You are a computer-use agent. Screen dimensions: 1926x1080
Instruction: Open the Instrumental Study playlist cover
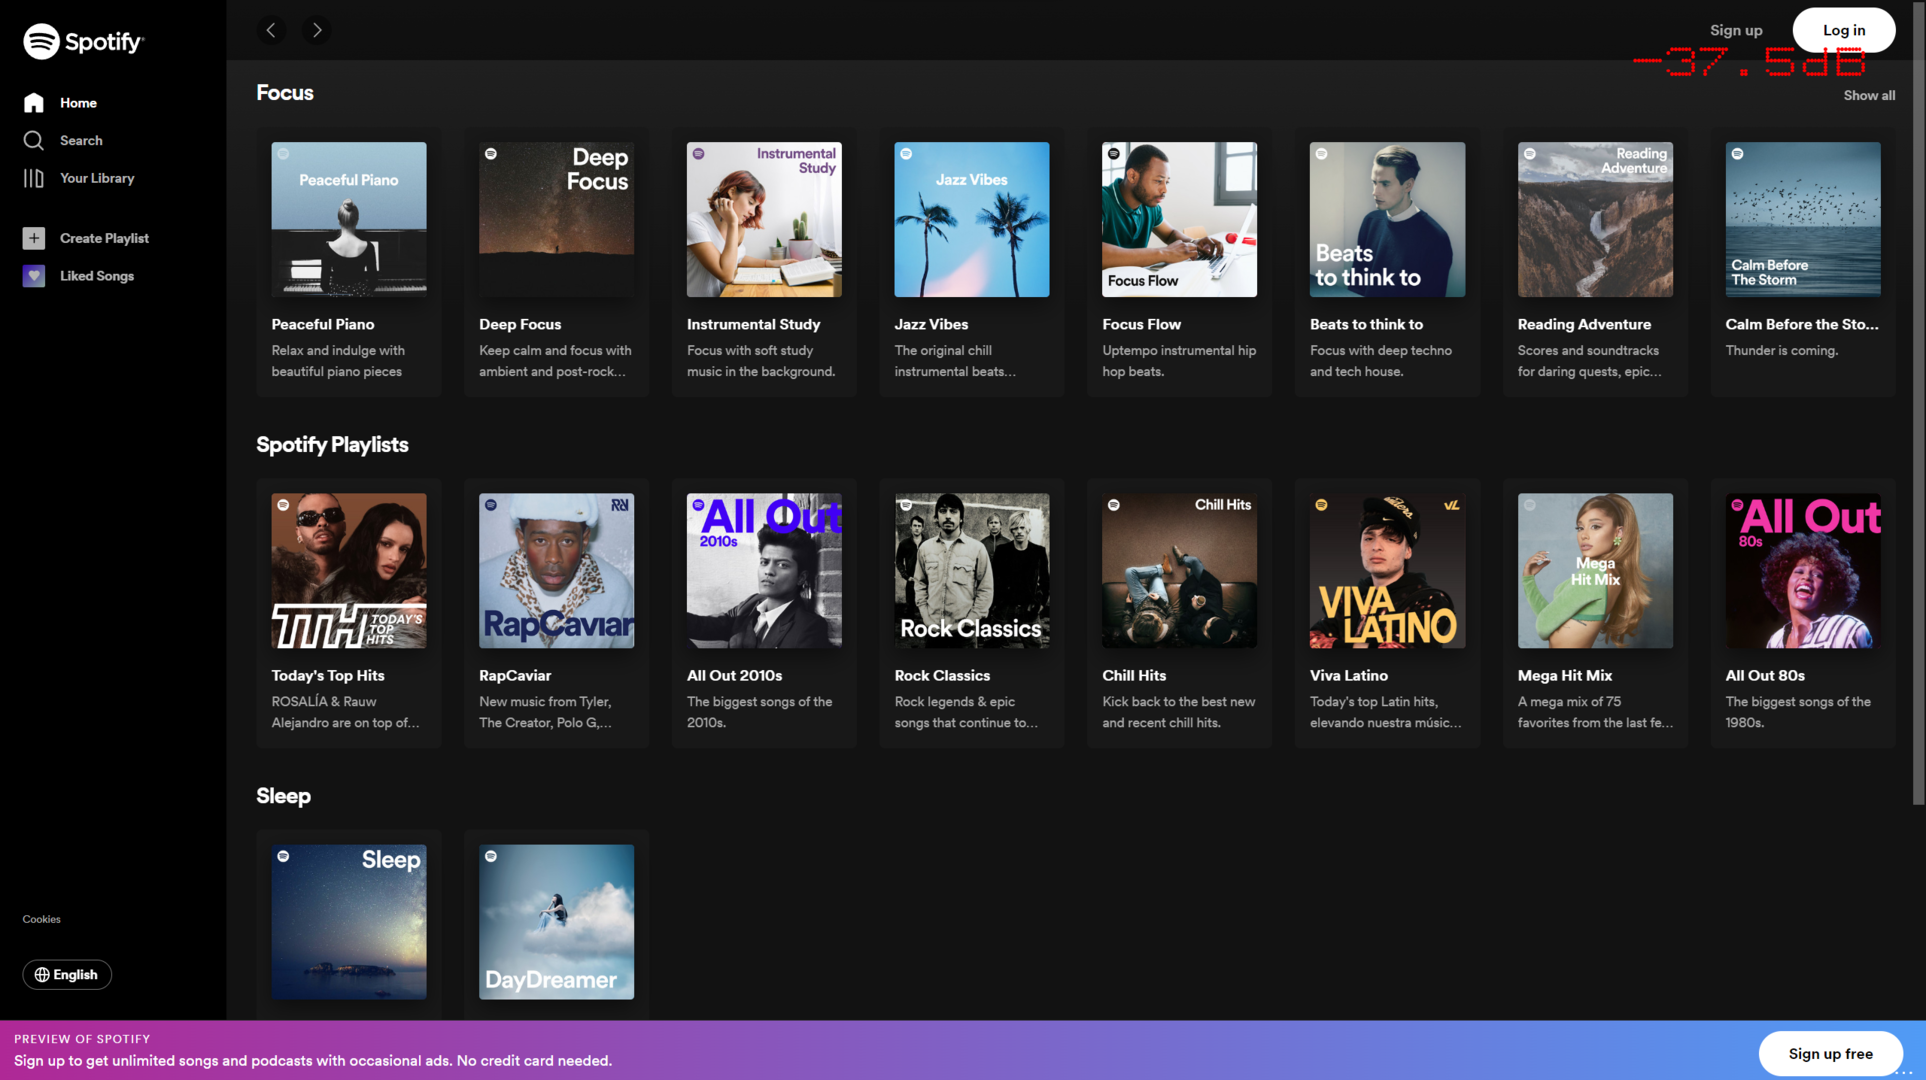[x=764, y=219]
